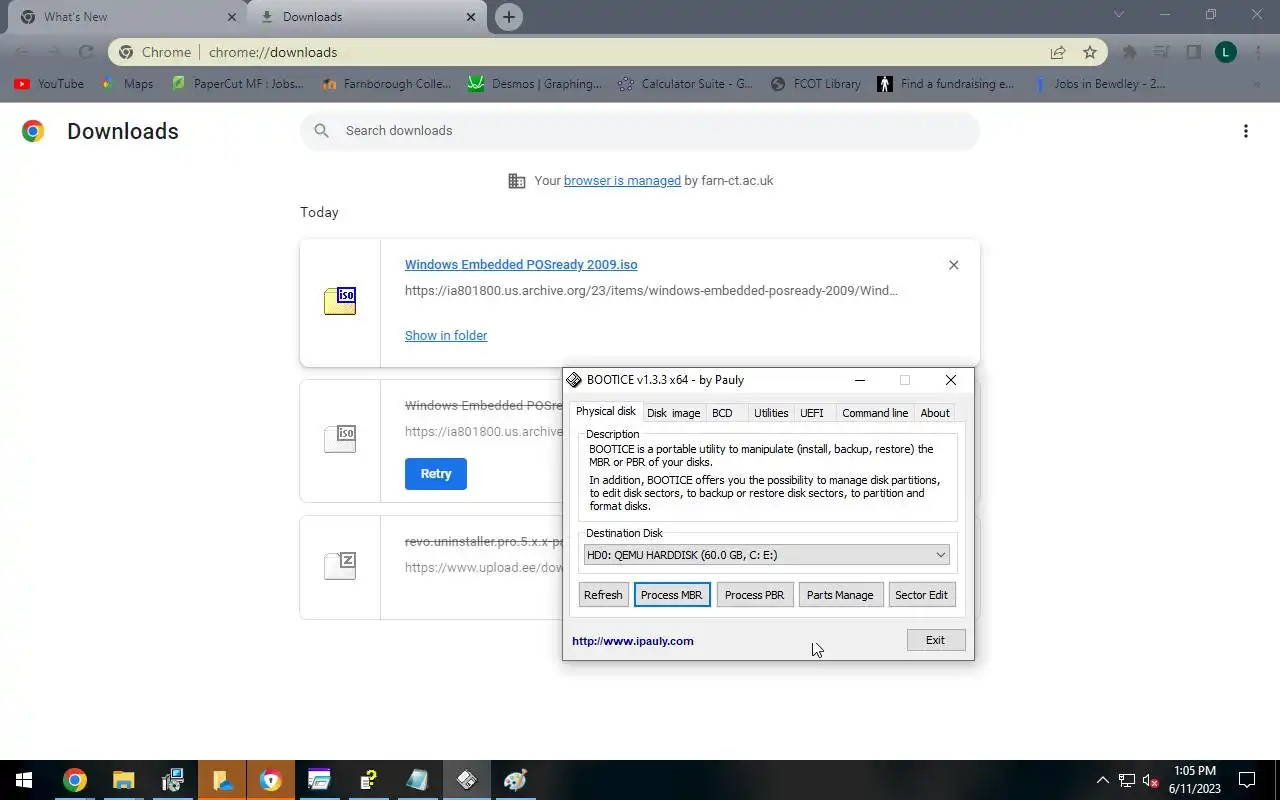Open Paint from the taskbar
The height and width of the screenshot is (800, 1280).
[x=515, y=780]
